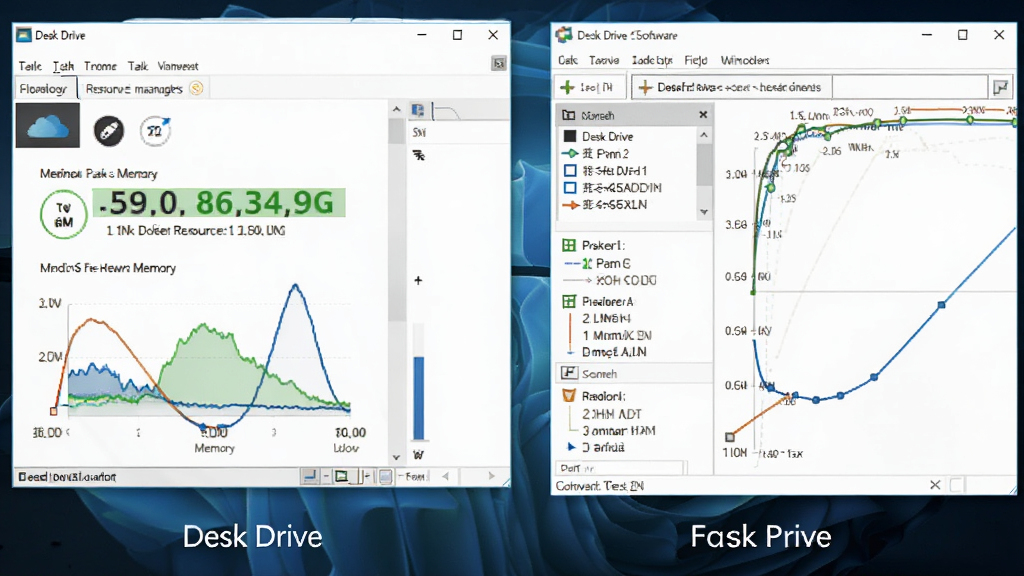Click the yellow icon beside Resorve manages tab
The width and height of the screenshot is (1024, 576).
click(196, 88)
